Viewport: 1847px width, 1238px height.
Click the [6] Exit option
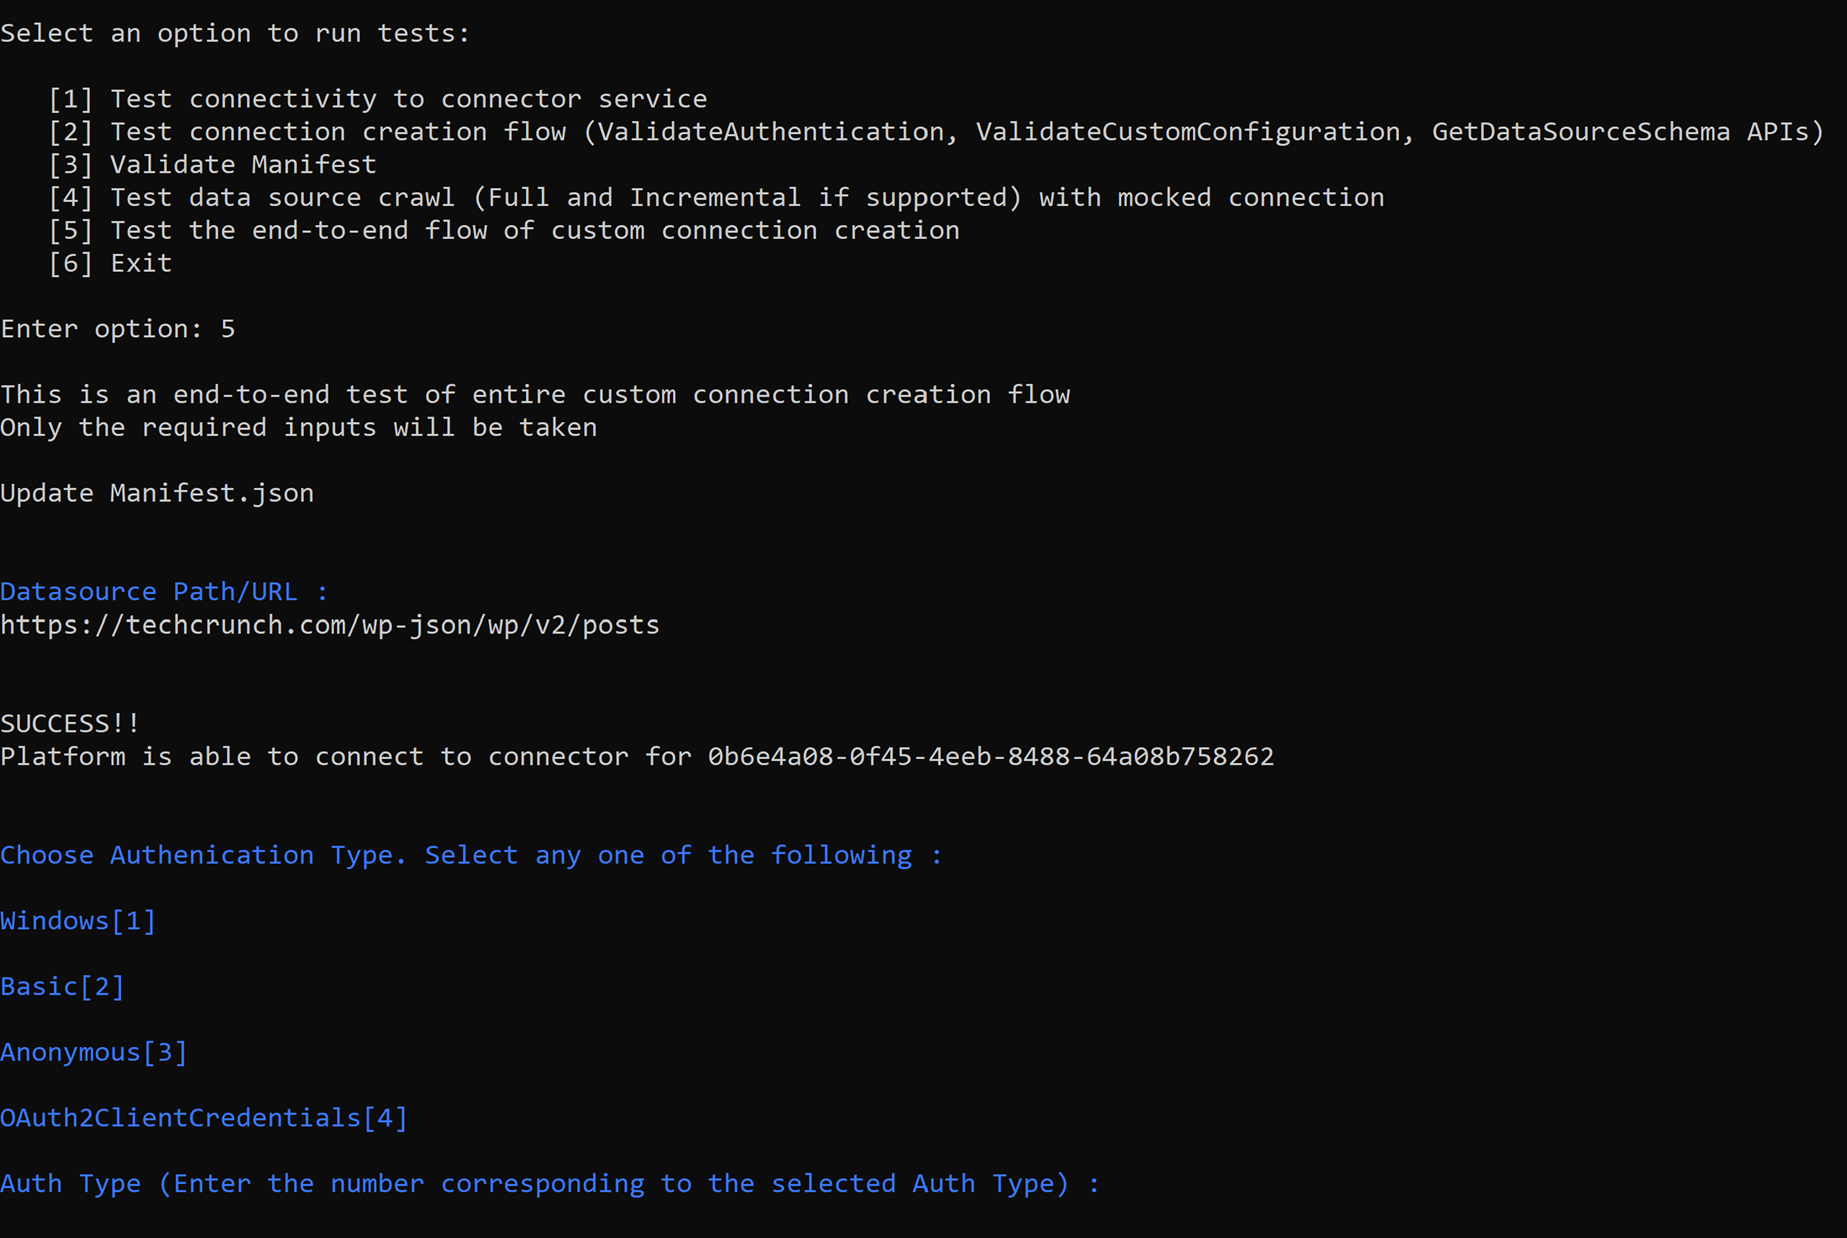[x=110, y=264]
